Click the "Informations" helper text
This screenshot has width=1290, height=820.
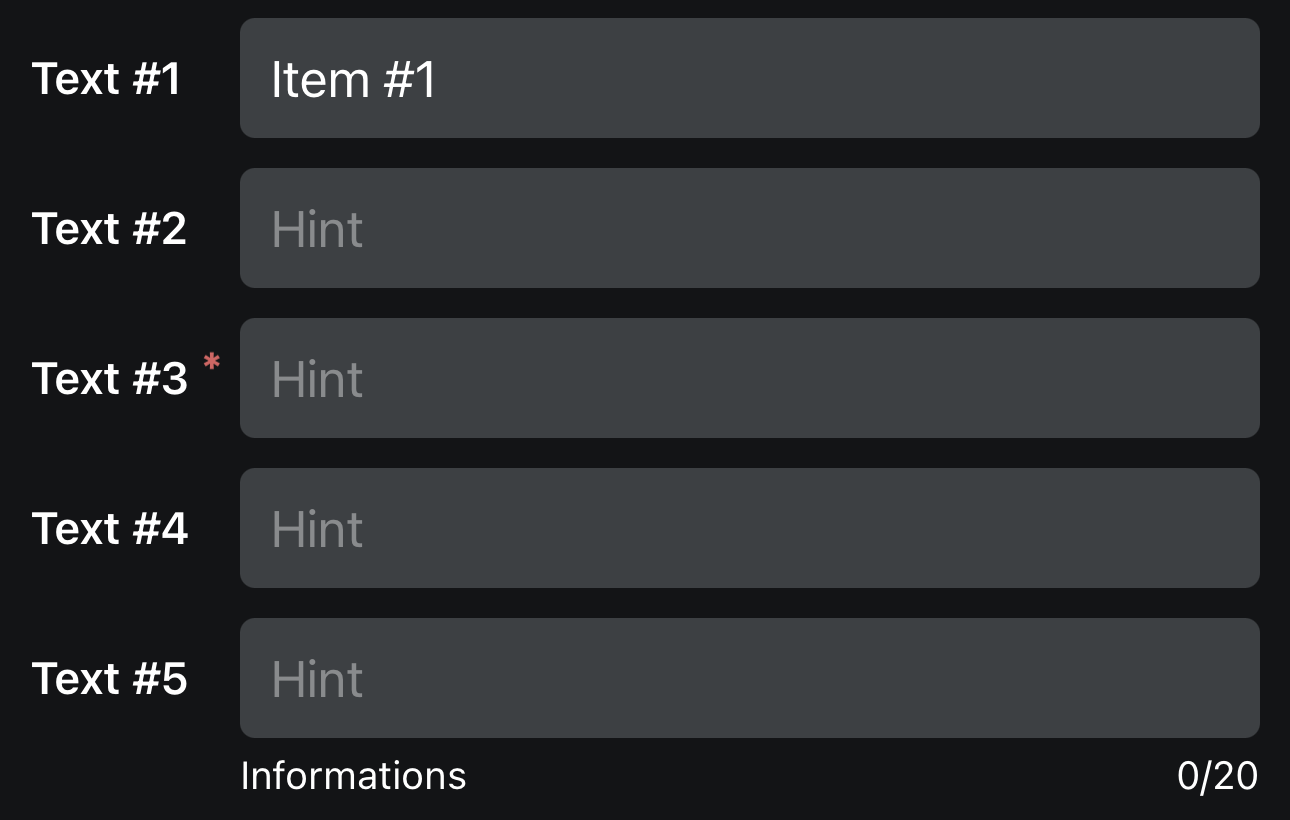click(353, 776)
